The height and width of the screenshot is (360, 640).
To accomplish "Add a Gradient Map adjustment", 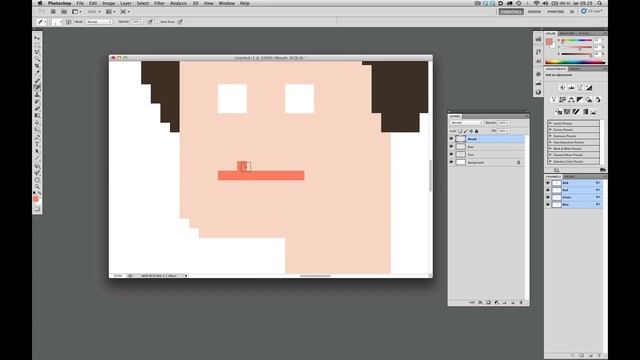I will (585, 112).
